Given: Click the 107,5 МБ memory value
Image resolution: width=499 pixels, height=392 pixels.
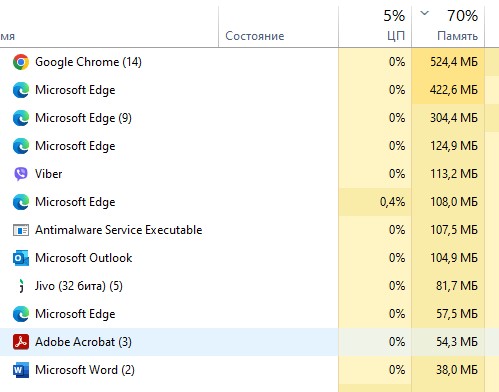Looking at the screenshot, I should [x=454, y=230].
